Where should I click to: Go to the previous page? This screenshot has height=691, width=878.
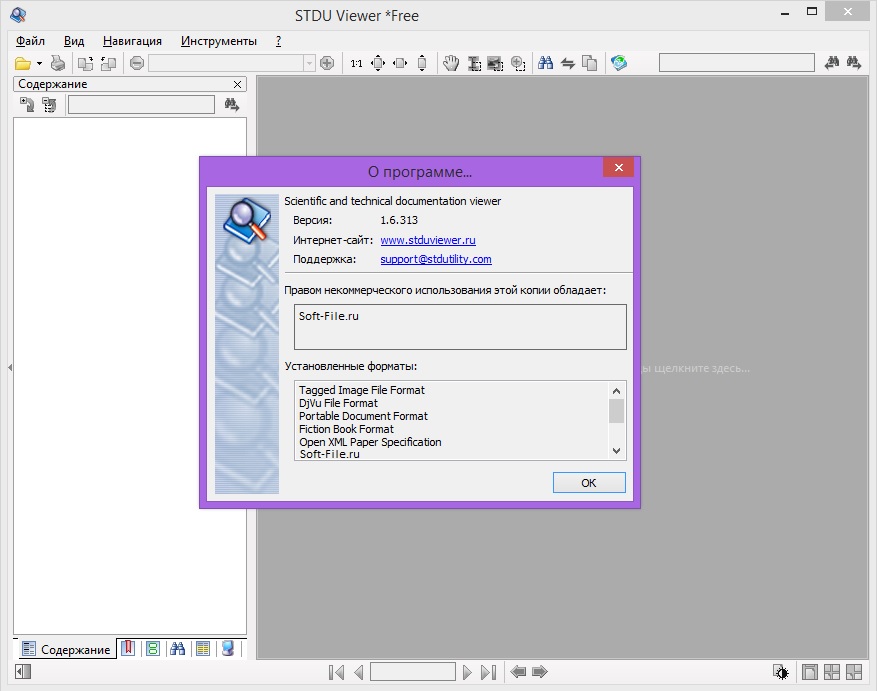pos(358,672)
